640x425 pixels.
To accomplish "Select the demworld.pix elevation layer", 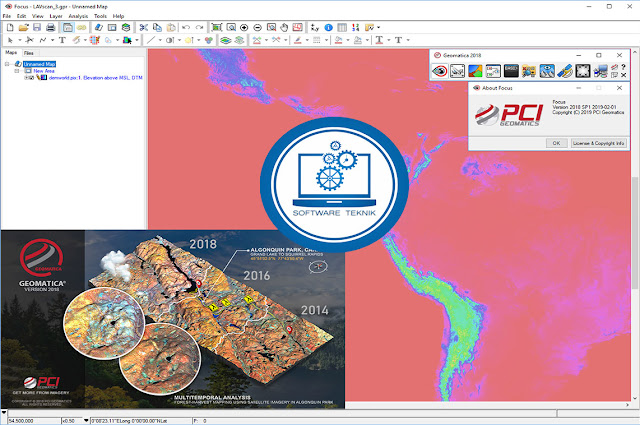I will 96,78.
